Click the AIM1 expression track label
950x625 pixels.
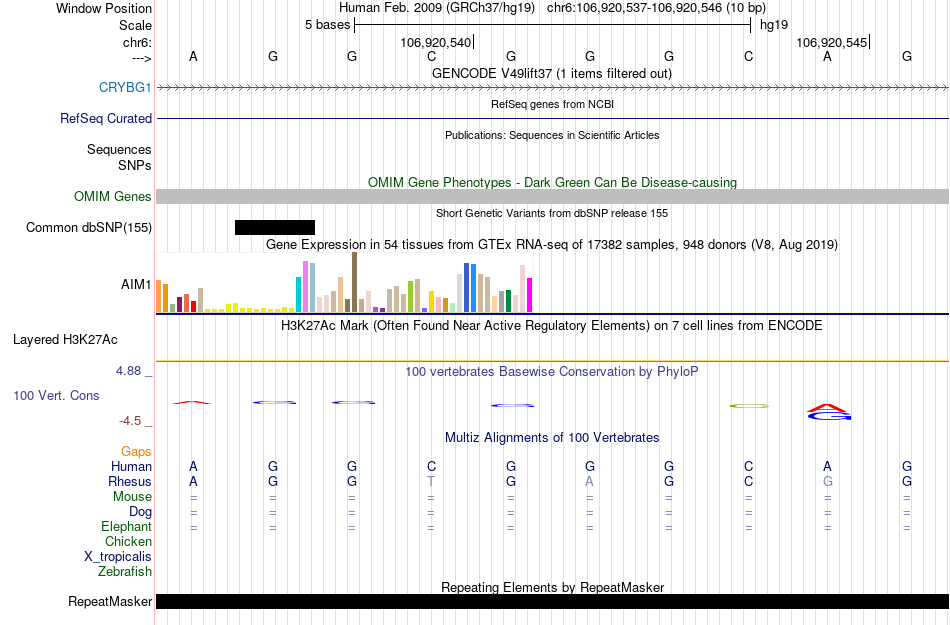[136, 284]
